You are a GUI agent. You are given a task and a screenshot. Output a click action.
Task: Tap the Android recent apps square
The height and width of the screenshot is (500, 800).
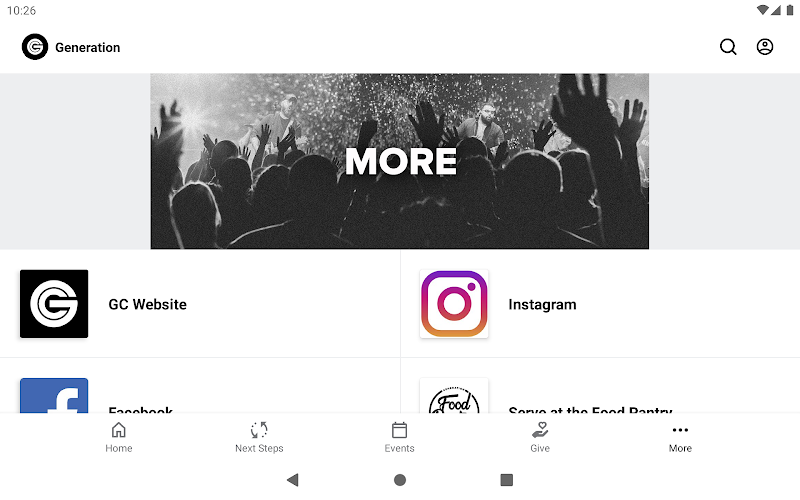click(507, 480)
